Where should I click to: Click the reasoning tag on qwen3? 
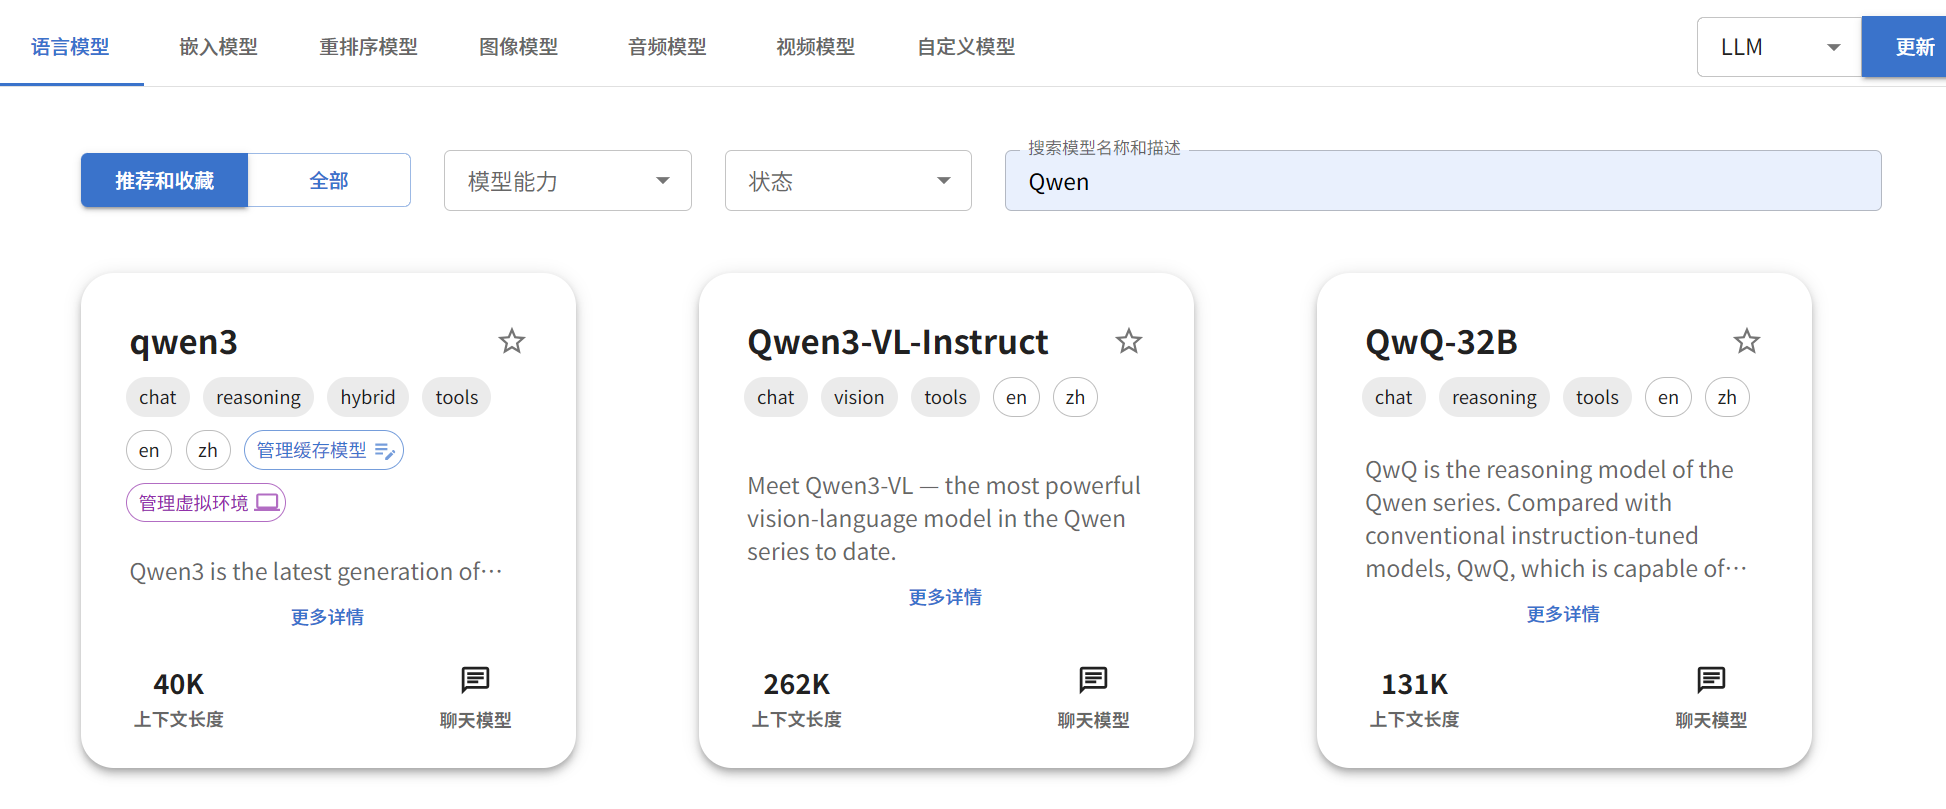[x=258, y=397]
